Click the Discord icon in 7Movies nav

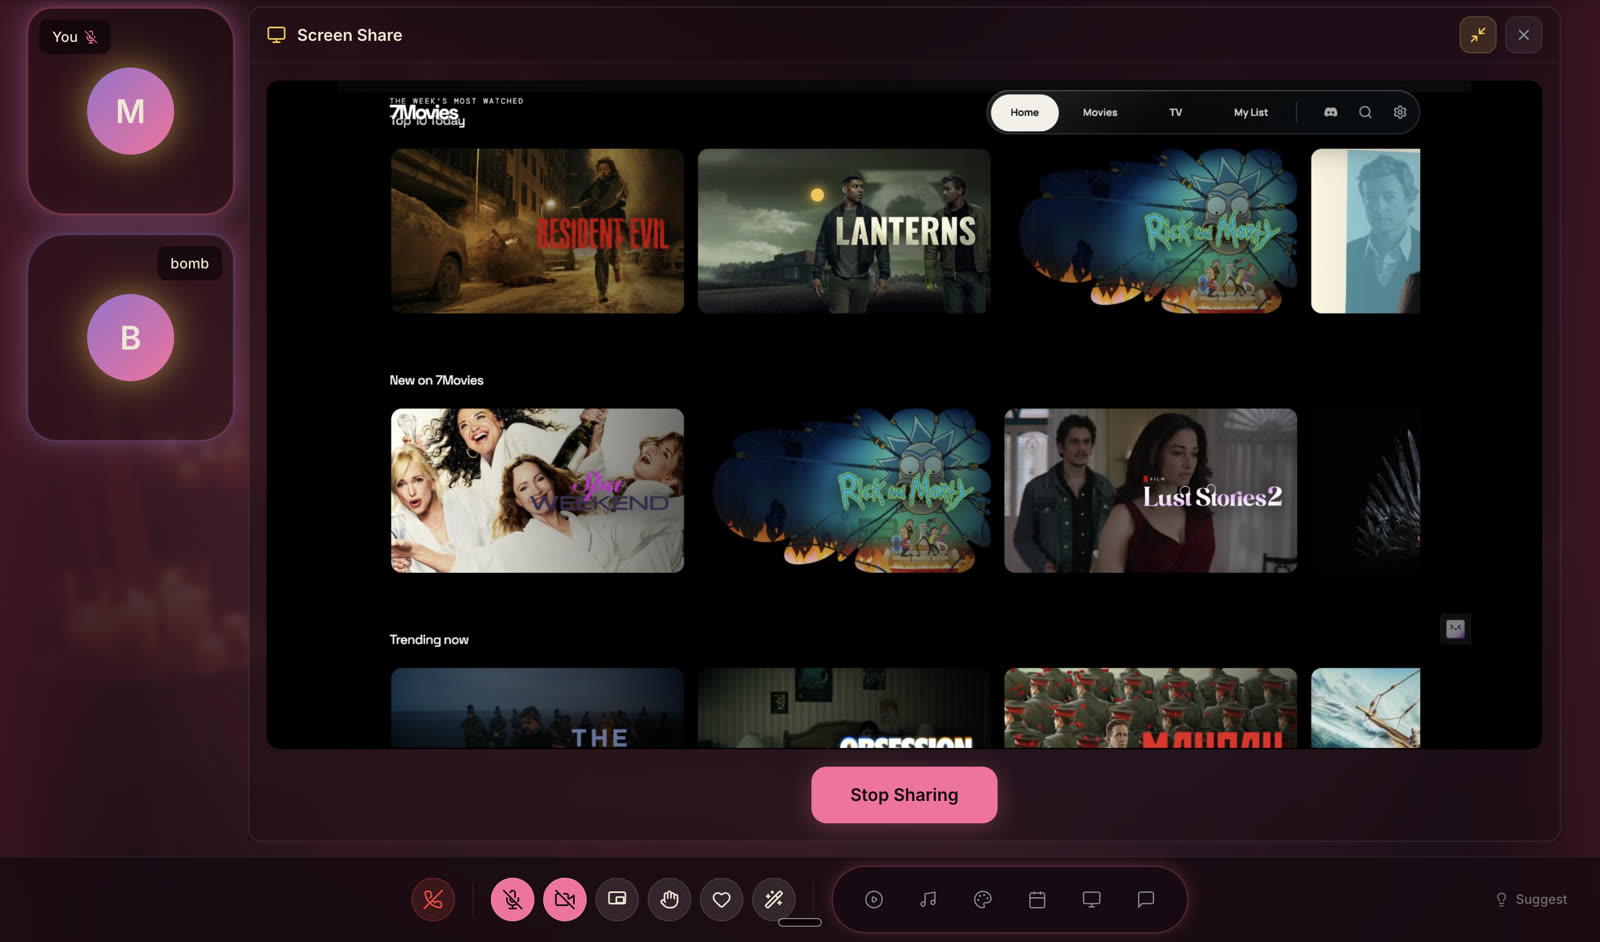coord(1331,112)
